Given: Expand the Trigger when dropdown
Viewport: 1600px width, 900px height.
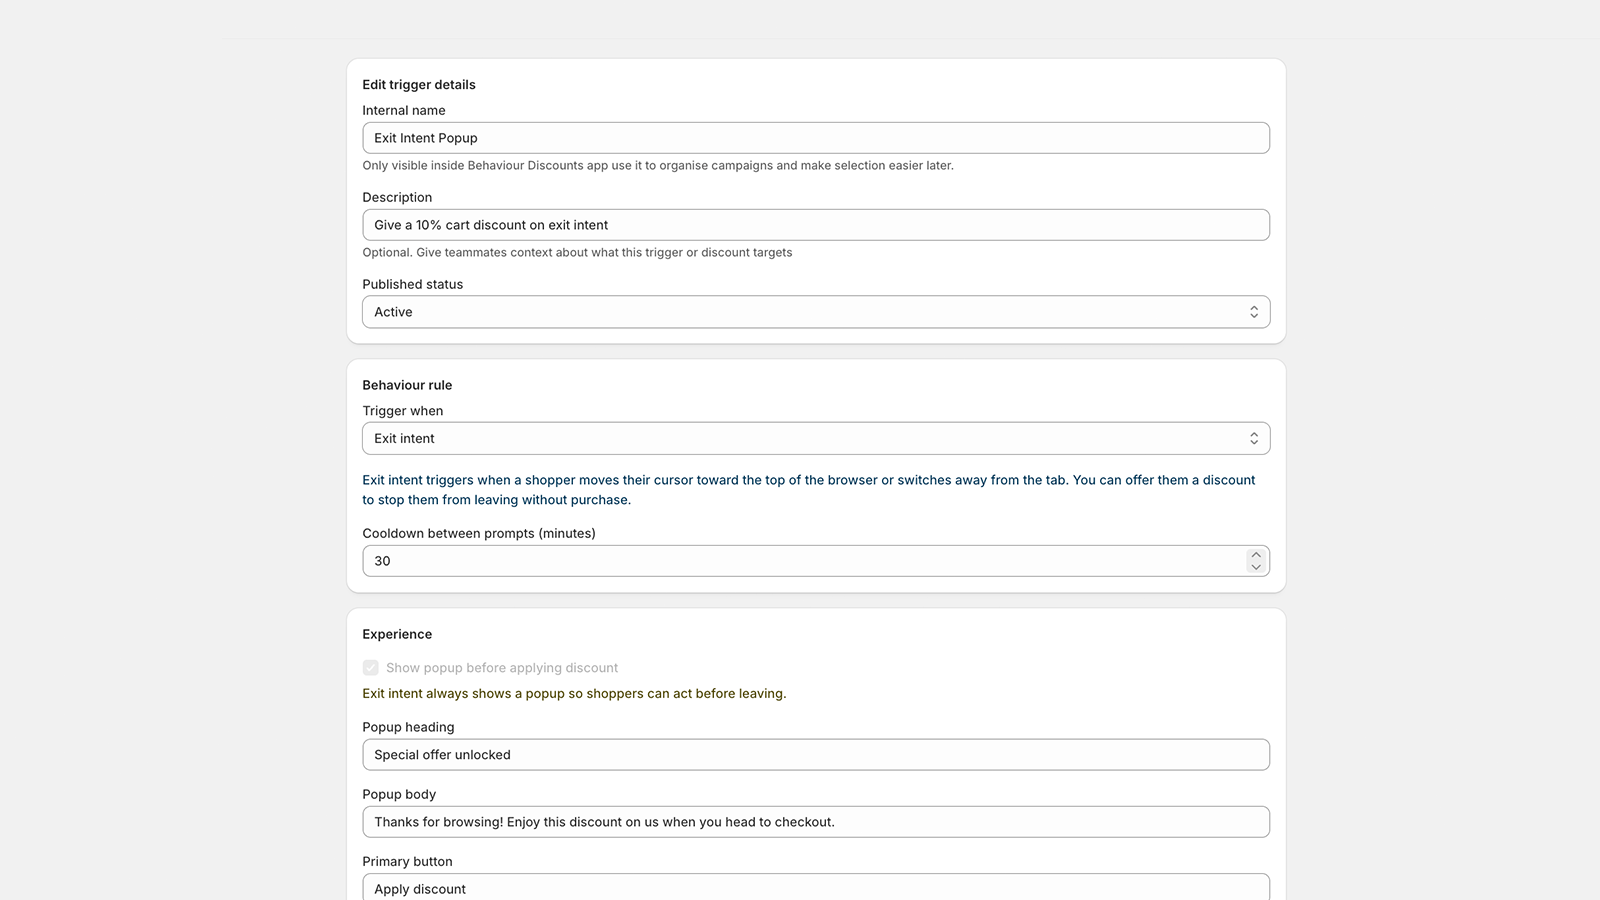Looking at the screenshot, I should (815, 439).
